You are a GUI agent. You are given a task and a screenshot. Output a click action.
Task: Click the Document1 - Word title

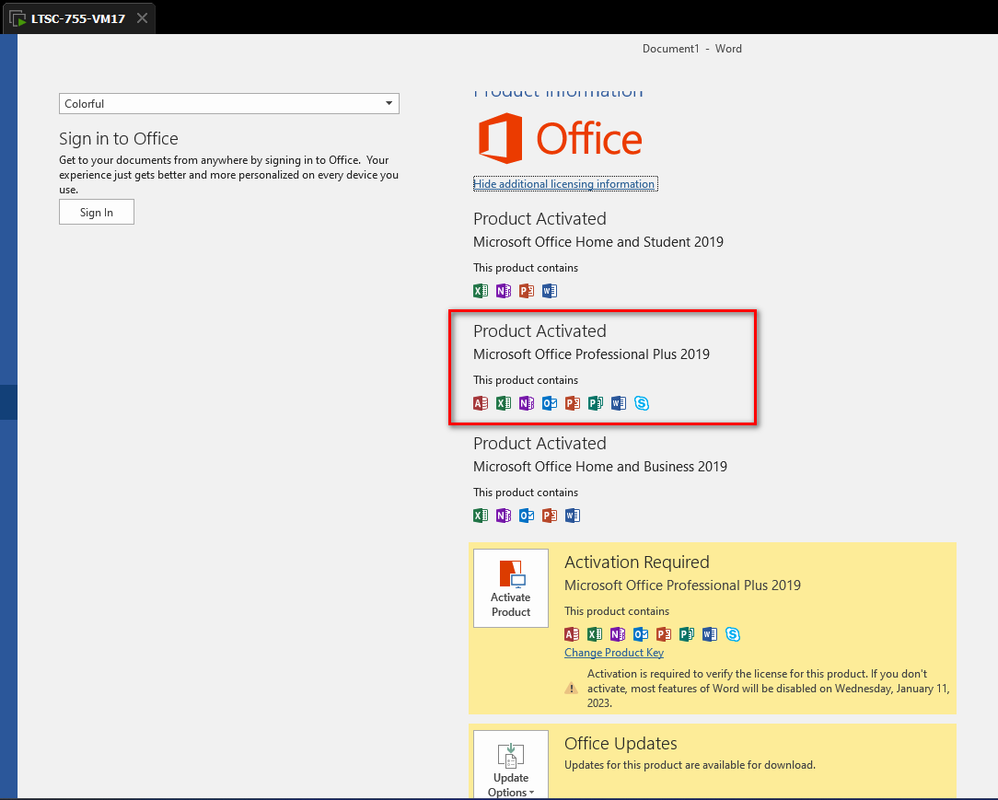pyautogui.click(x=692, y=48)
